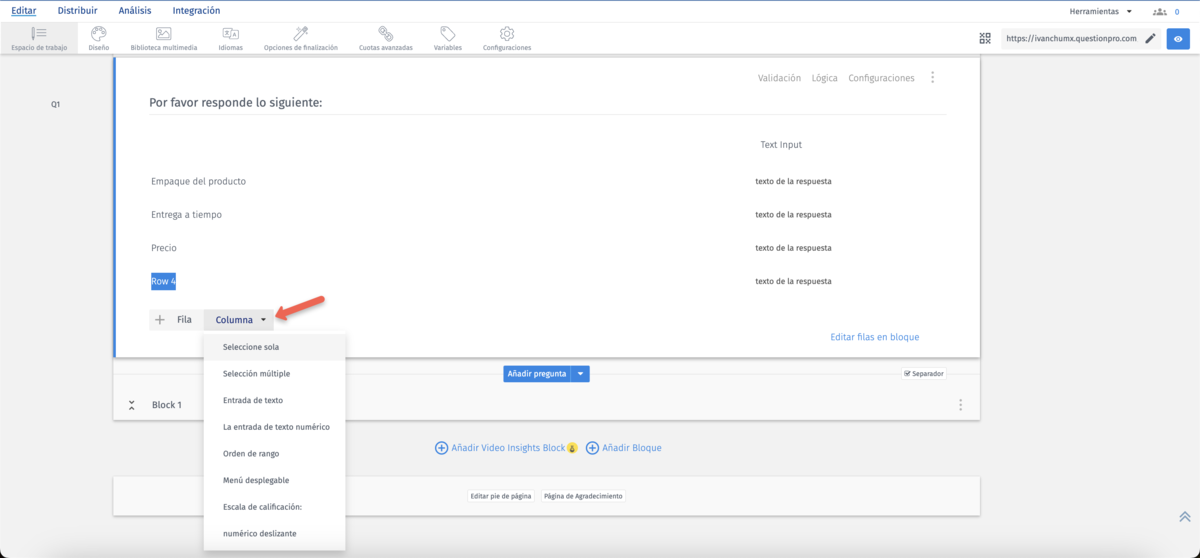Select the Precio row label
Image resolution: width=1200 pixels, height=558 pixels.
coord(164,248)
